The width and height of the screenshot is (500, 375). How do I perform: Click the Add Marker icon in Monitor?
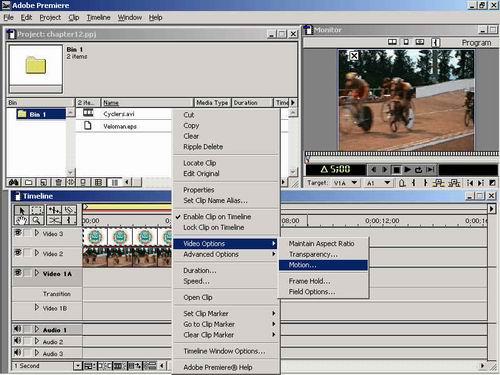tap(402, 183)
